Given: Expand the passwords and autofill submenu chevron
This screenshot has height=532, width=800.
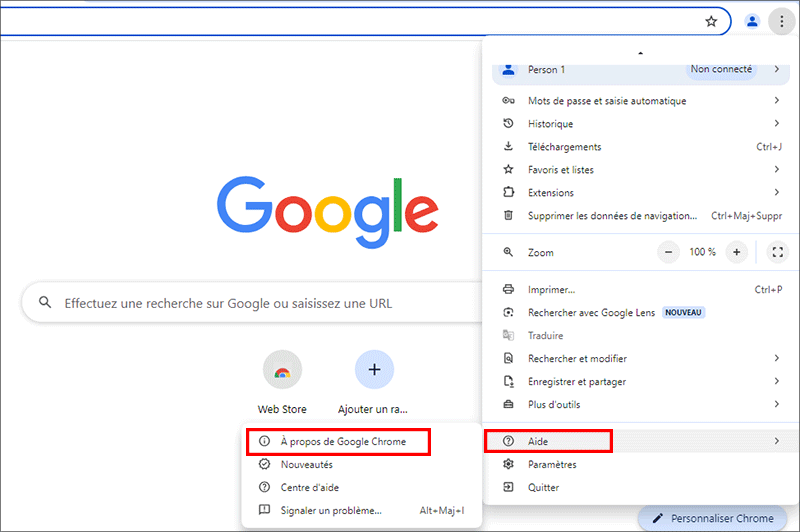Looking at the screenshot, I should tap(777, 100).
